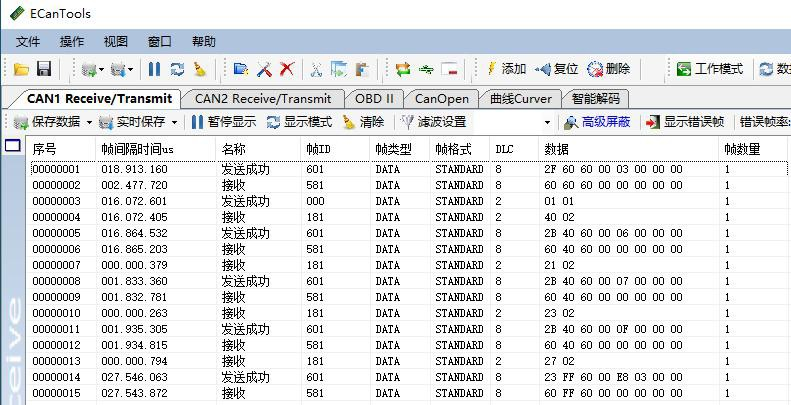The height and width of the screenshot is (405, 791).
Task: Click the blue square box beside 序号 header
Action: (13, 147)
